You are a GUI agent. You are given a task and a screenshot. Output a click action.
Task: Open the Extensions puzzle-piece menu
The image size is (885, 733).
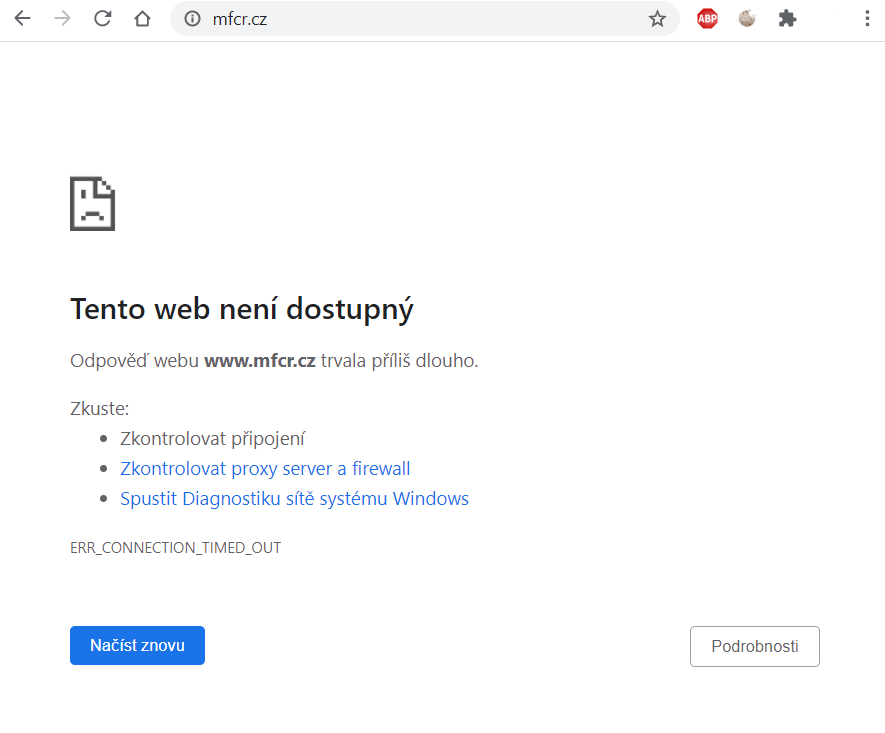787,19
